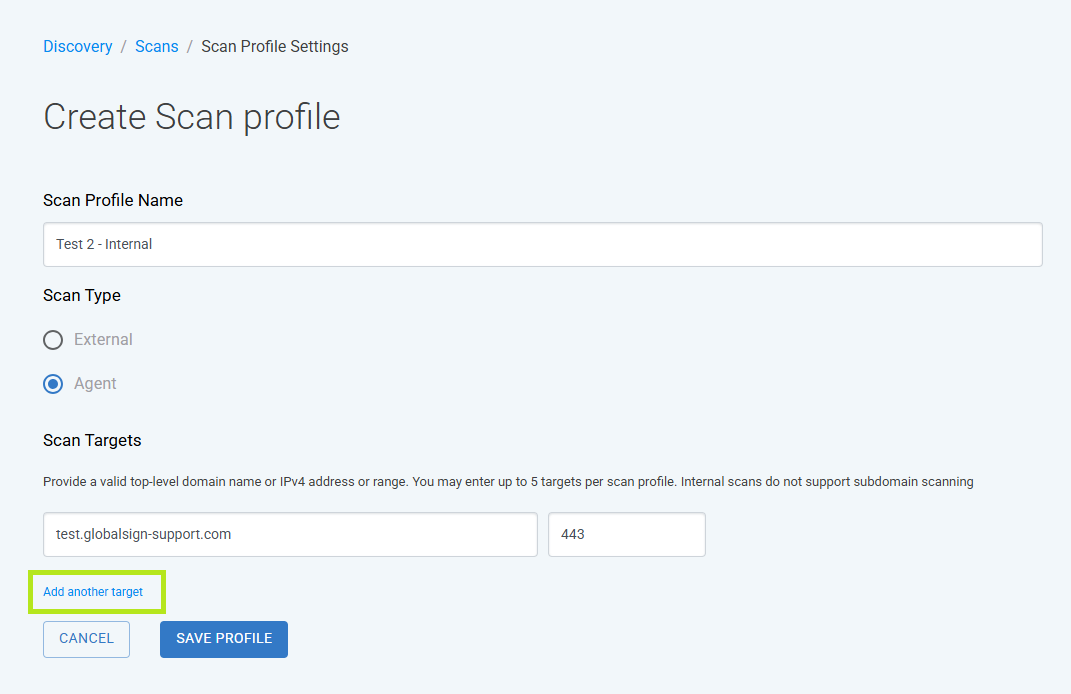Focus the Scan Profile Name input field

(x=542, y=245)
